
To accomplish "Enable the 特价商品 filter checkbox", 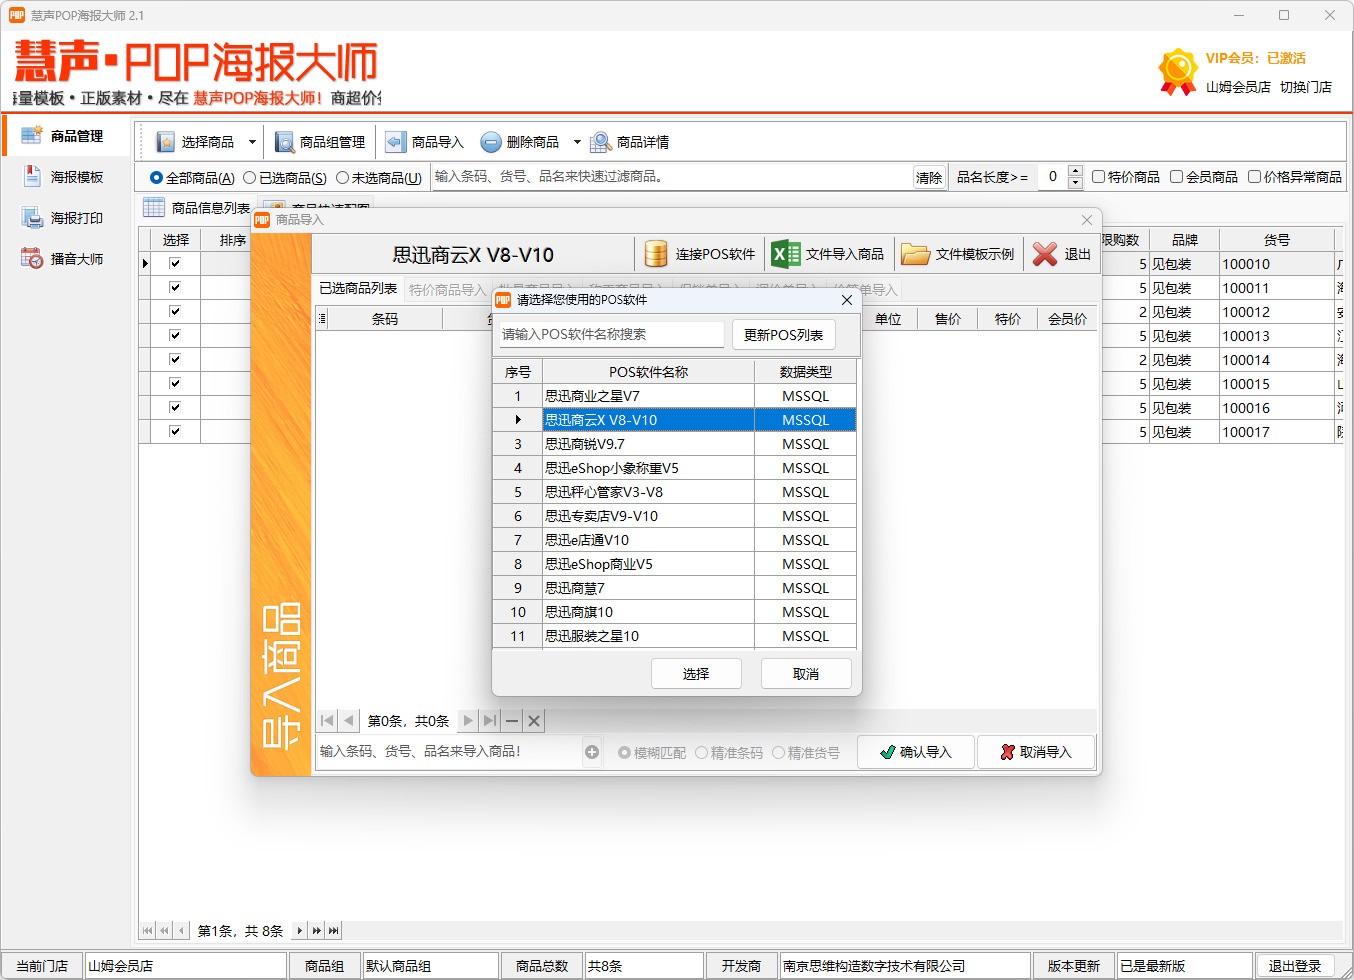I will 1097,176.
